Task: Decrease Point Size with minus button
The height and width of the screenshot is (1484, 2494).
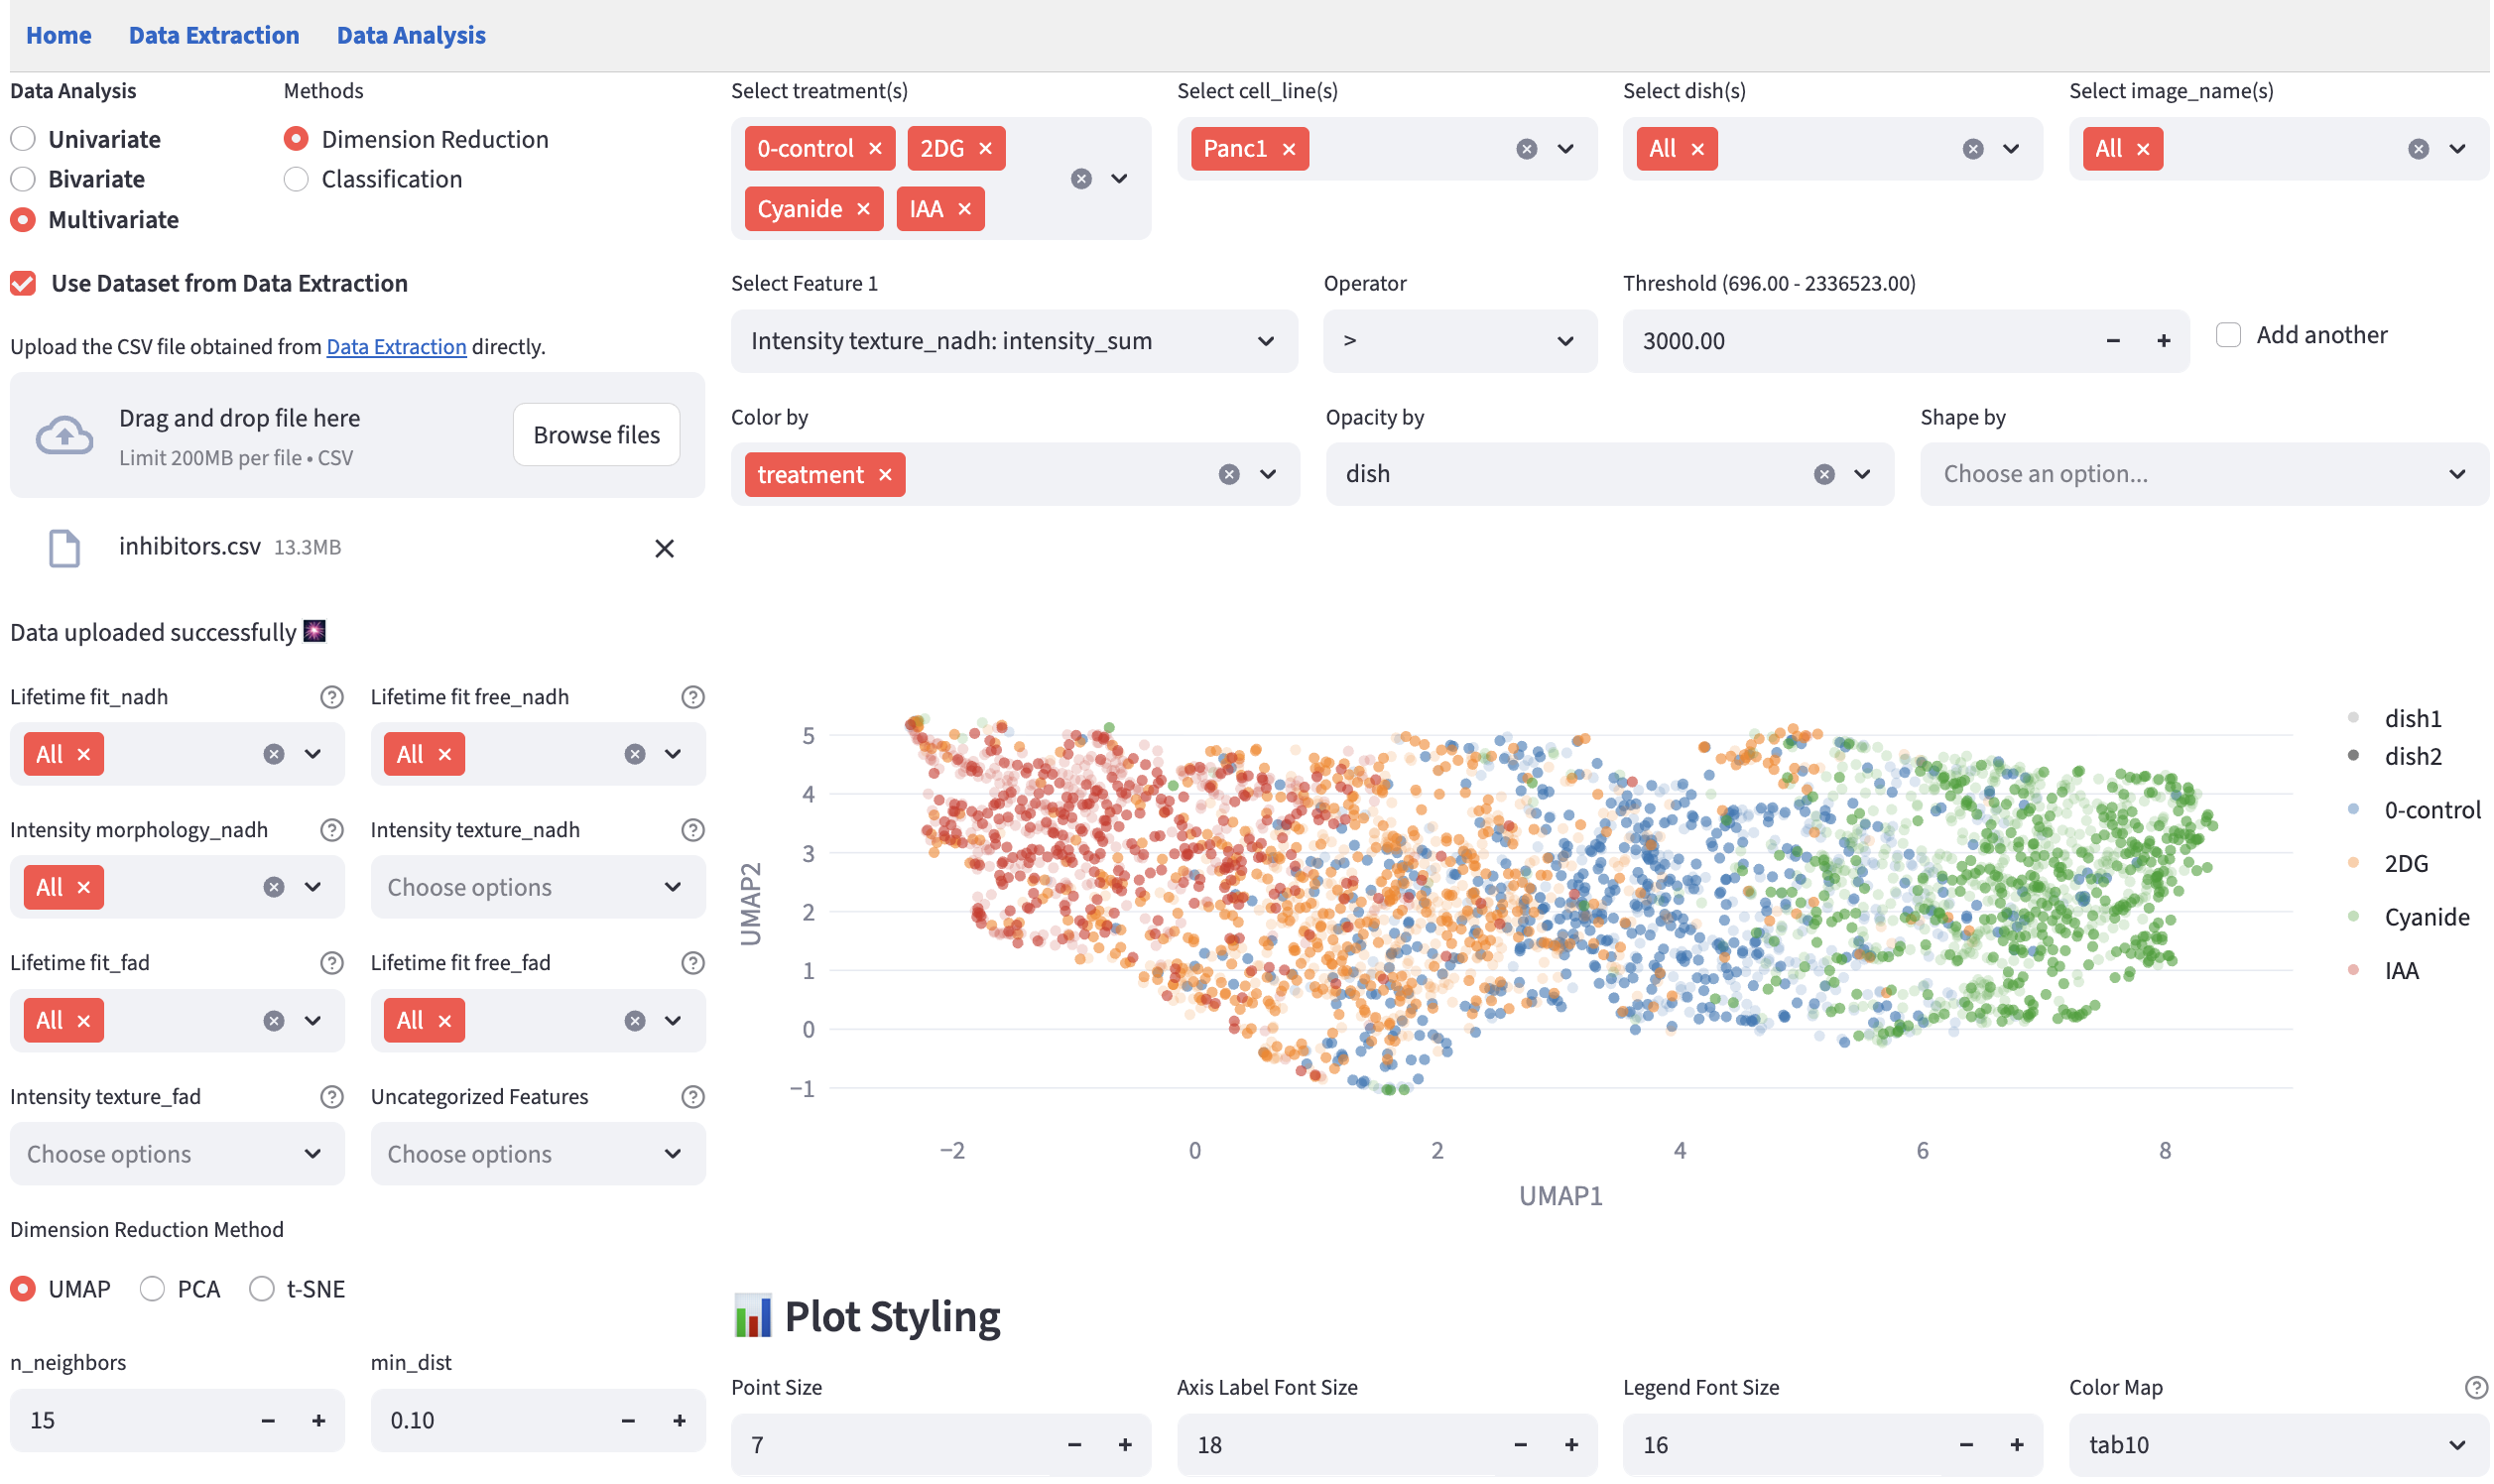Action: pos(1074,1445)
